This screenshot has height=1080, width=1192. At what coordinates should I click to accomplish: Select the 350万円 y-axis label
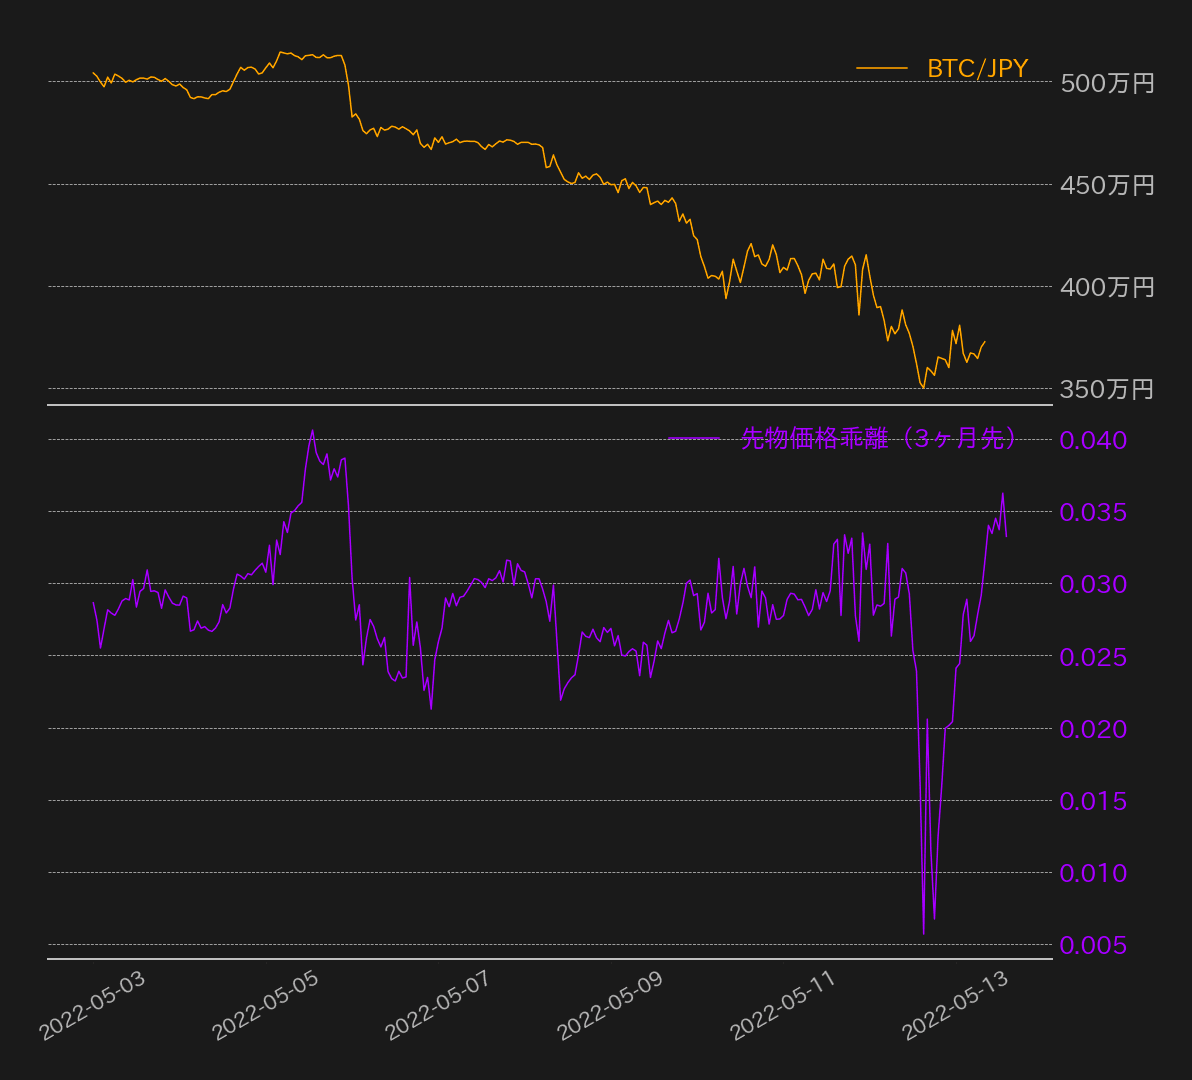click(x=1107, y=390)
